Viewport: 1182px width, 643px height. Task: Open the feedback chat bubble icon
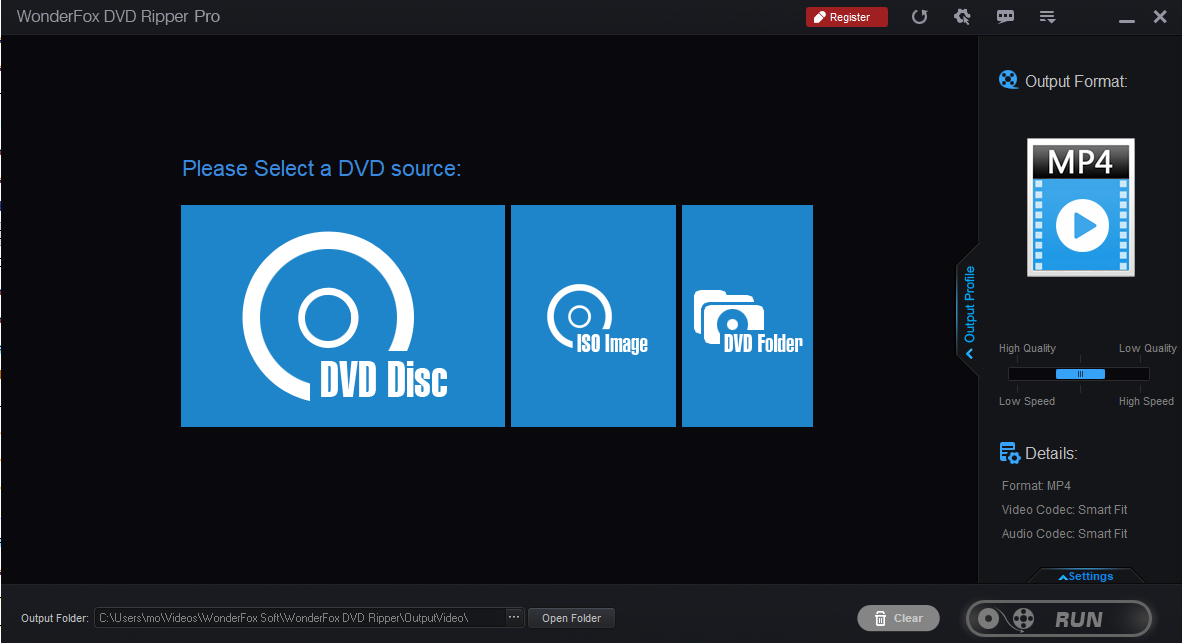point(1005,17)
